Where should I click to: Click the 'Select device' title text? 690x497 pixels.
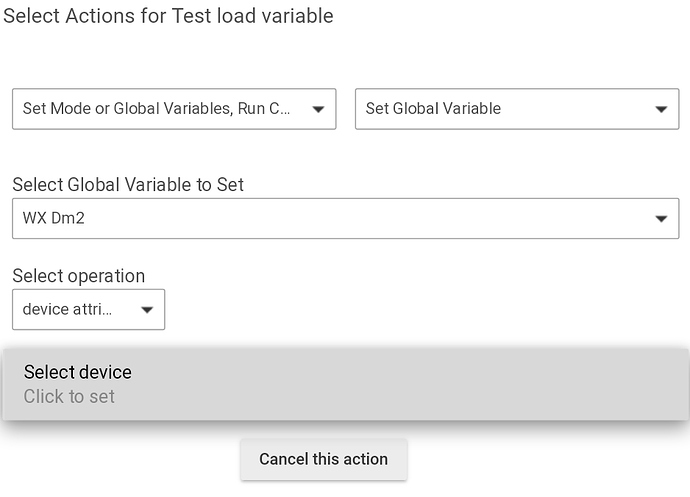click(77, 372)
